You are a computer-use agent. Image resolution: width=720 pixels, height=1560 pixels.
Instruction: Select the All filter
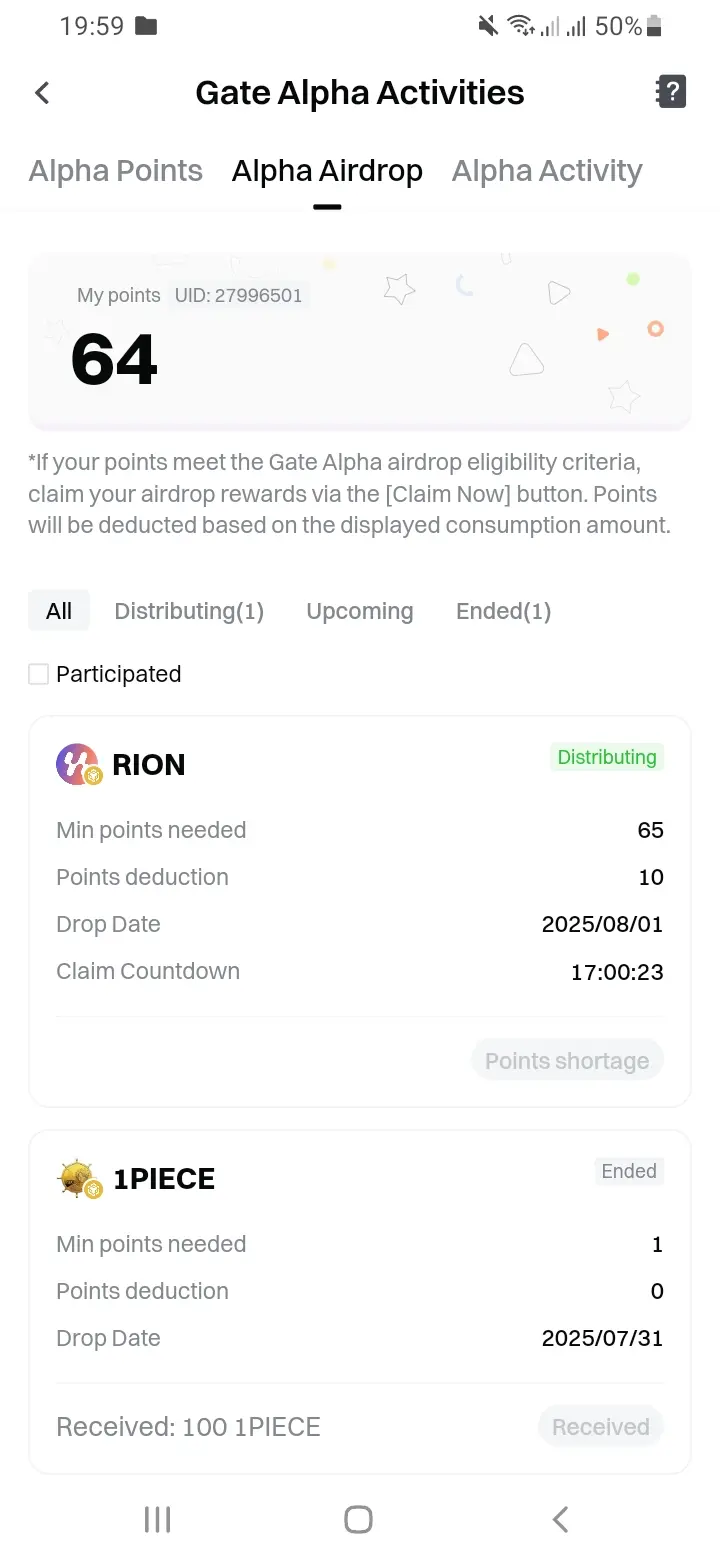click(x=59, y=611)
